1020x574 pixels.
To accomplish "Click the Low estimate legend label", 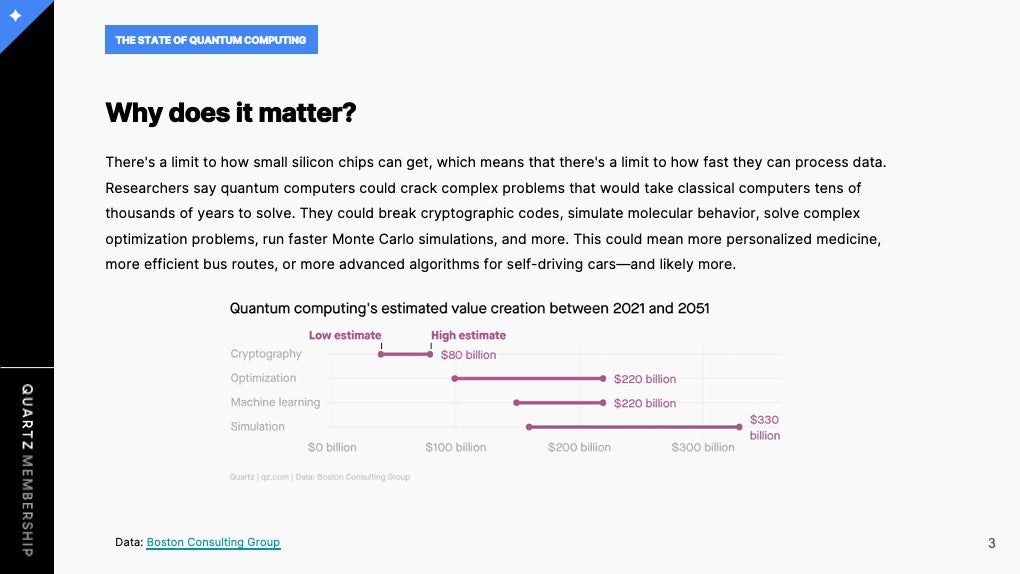I will click(345, 335).
